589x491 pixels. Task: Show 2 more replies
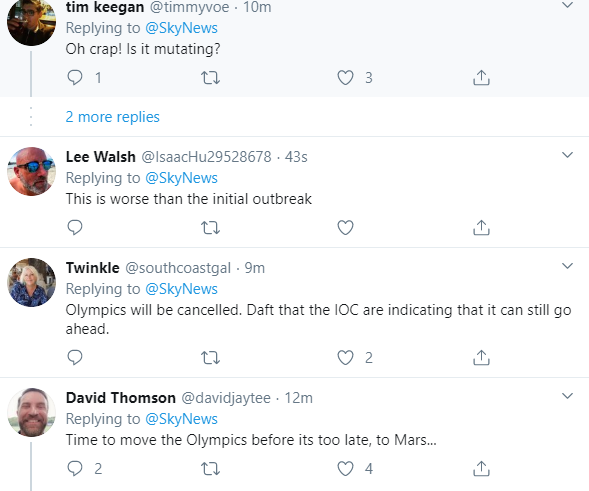click(x=112, y=117)
